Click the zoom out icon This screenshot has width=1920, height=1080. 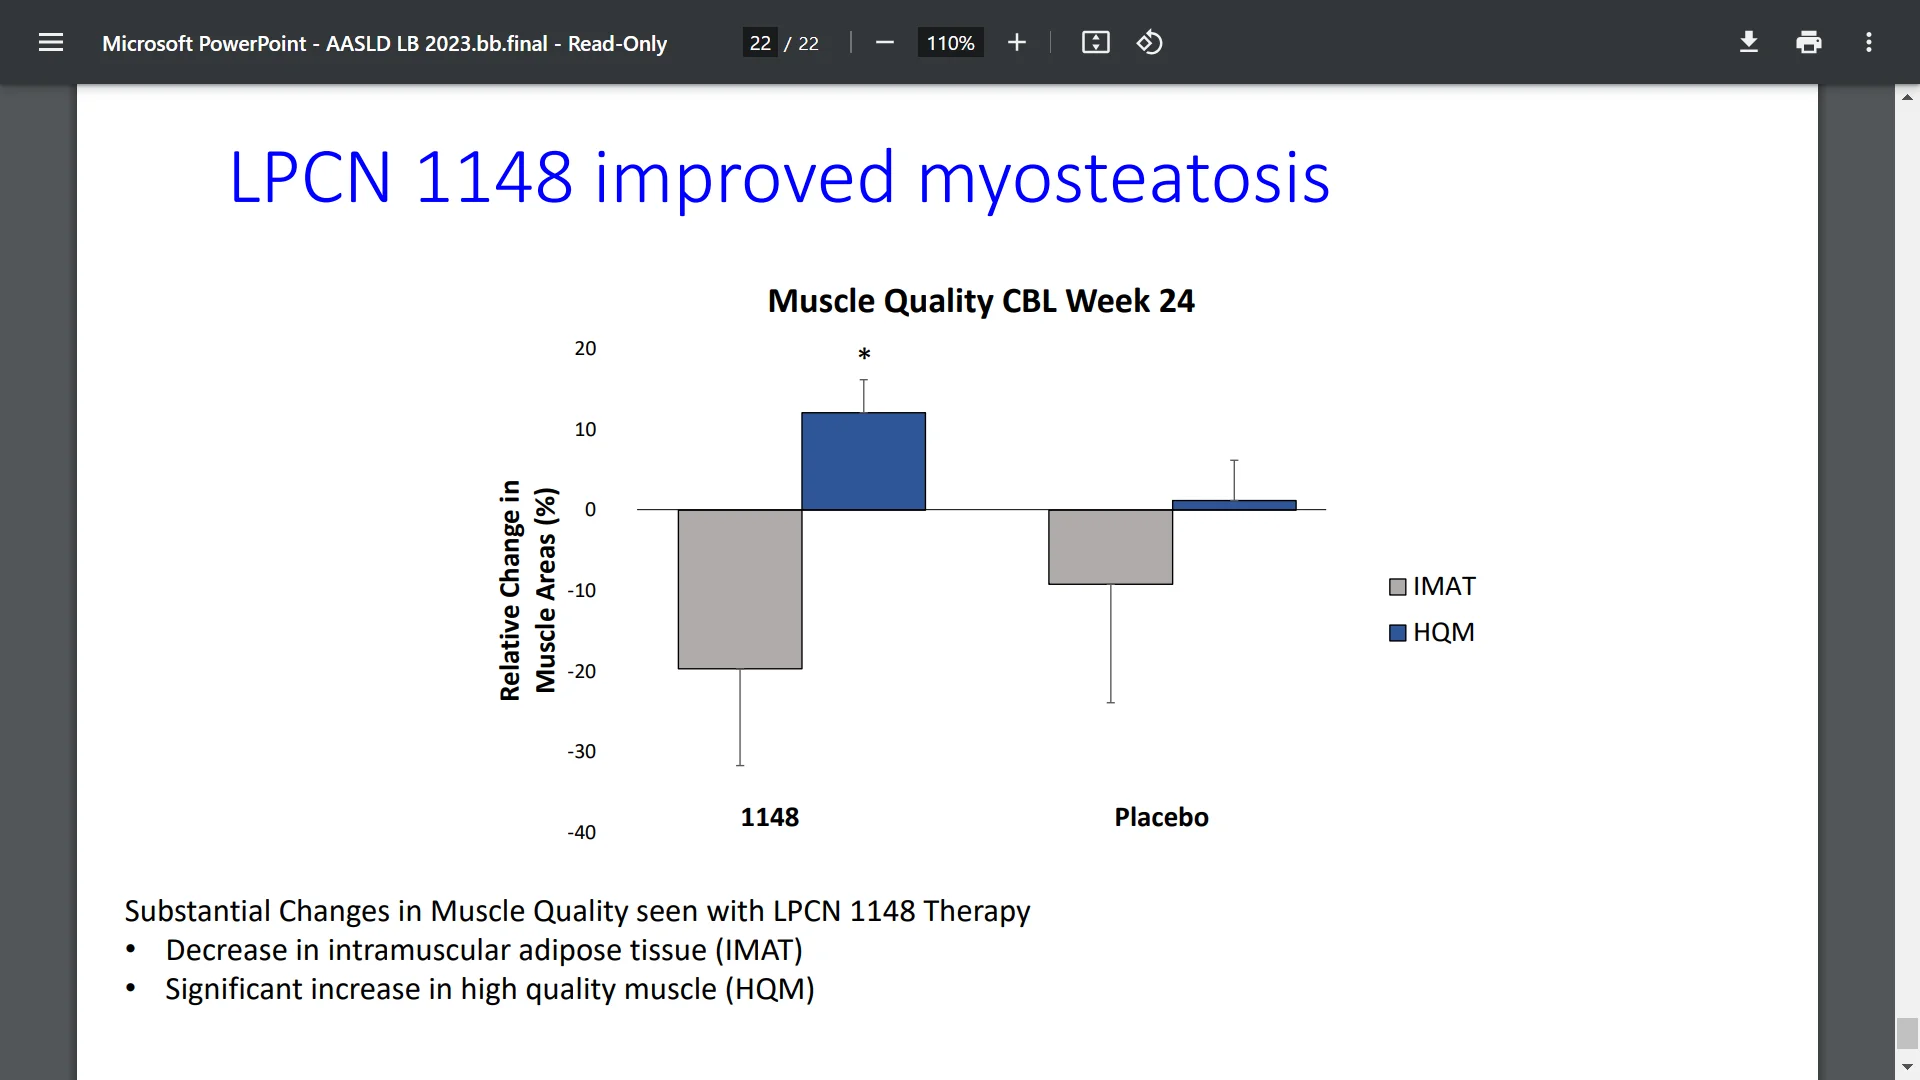tap(884, 42)
